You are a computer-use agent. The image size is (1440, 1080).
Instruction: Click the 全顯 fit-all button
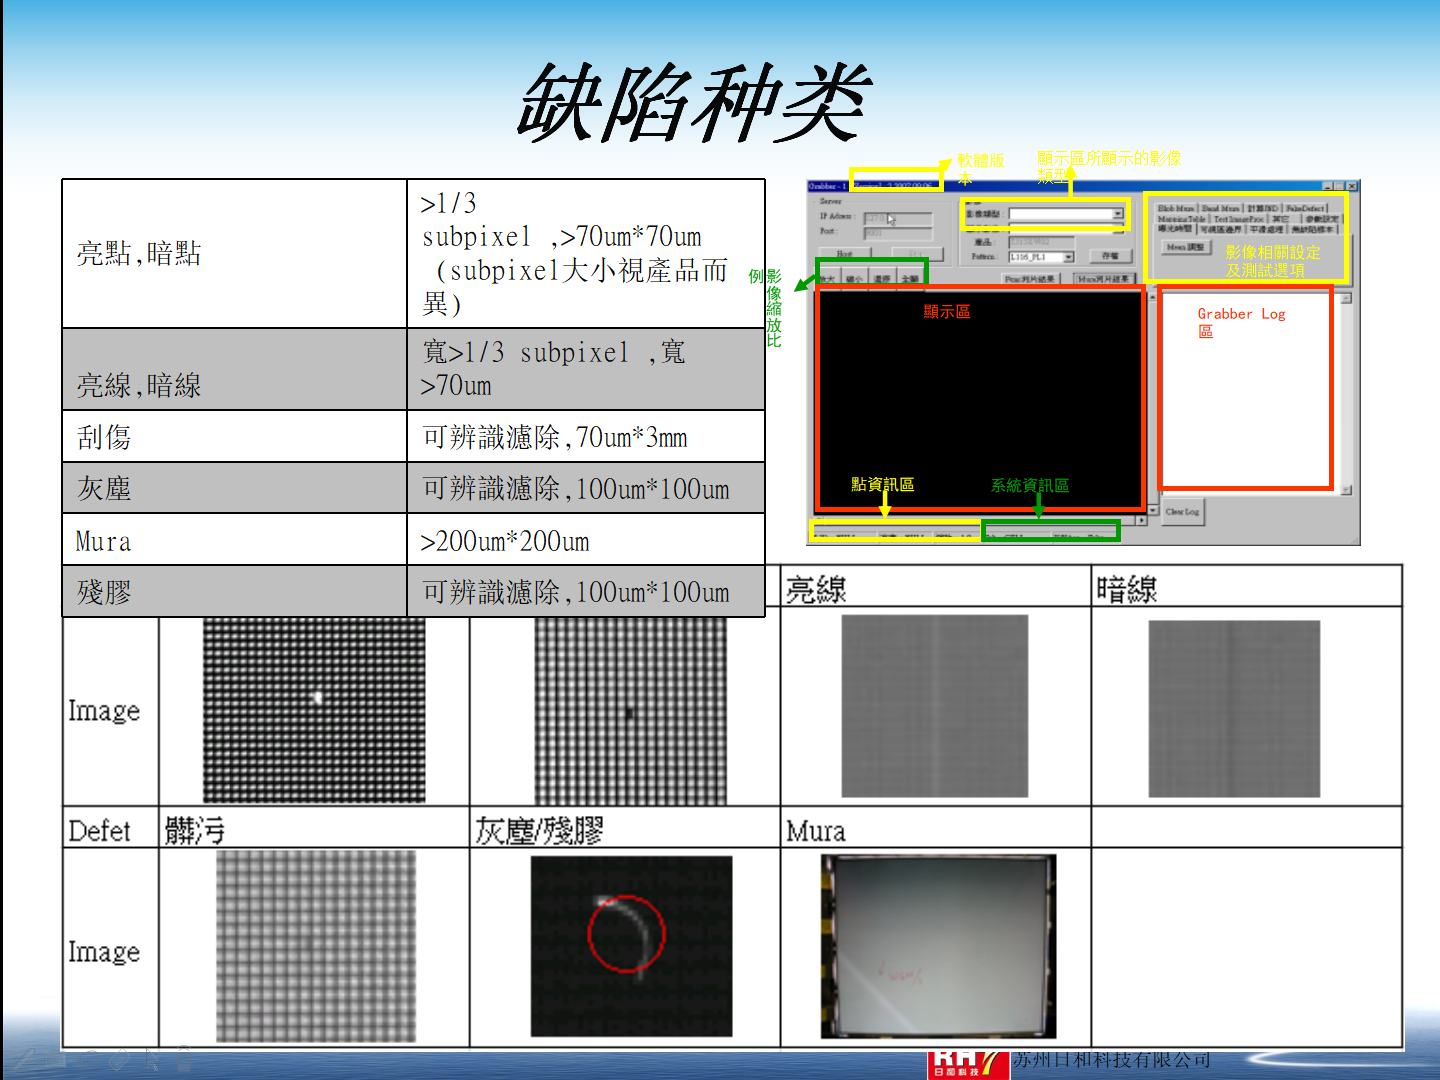[x=910, y=279]
